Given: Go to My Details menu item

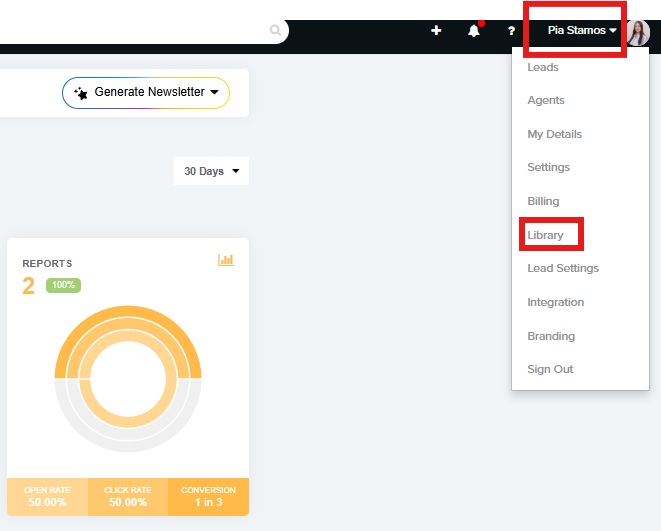Looking at the screenshot, I should point(554,134).
